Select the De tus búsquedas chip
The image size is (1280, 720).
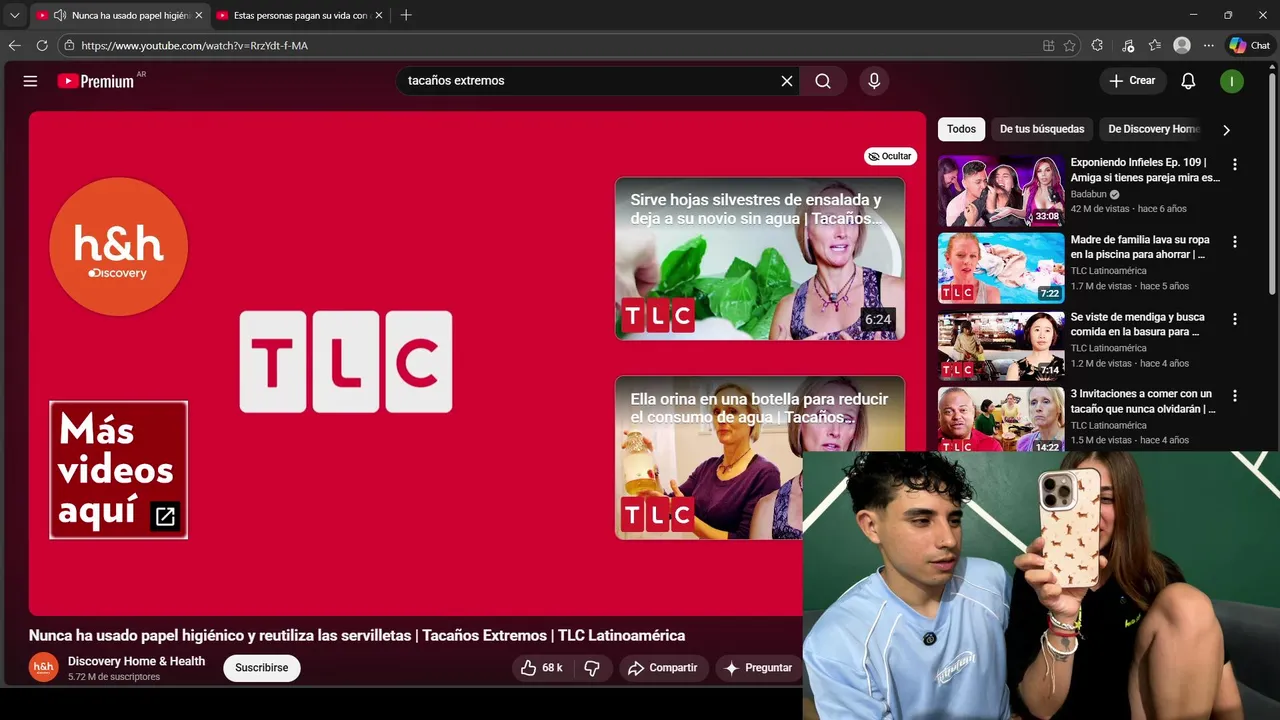click(x=1042, y=129)
